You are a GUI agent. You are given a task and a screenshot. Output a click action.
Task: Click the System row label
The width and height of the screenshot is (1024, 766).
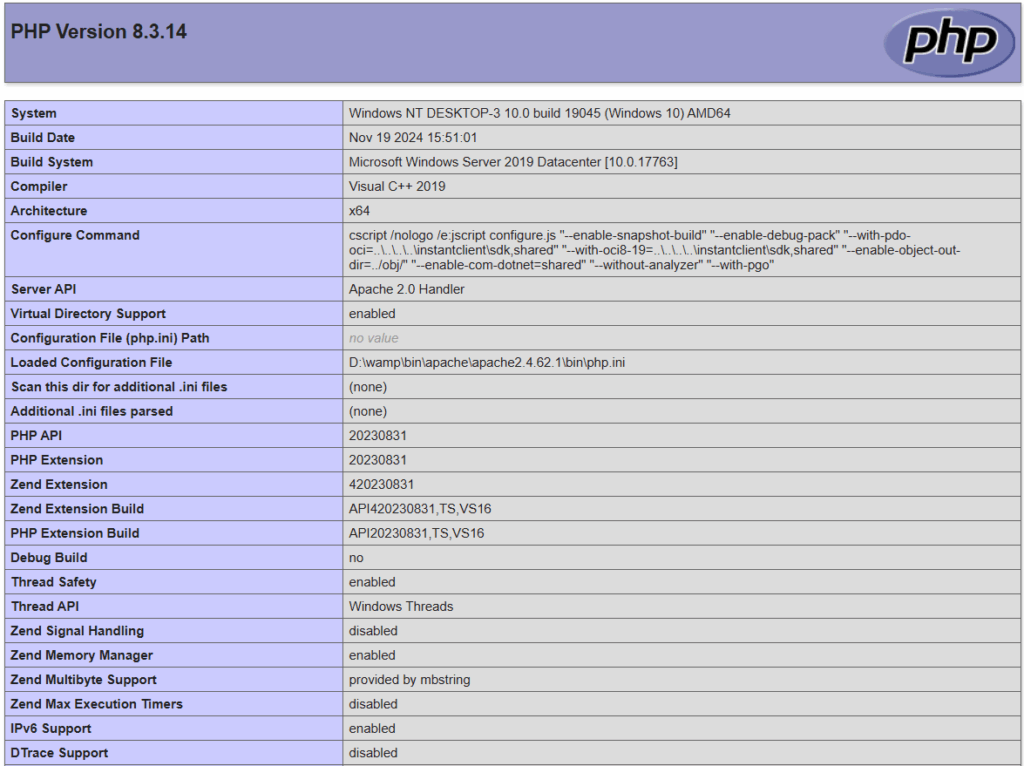tap(34, 113)
